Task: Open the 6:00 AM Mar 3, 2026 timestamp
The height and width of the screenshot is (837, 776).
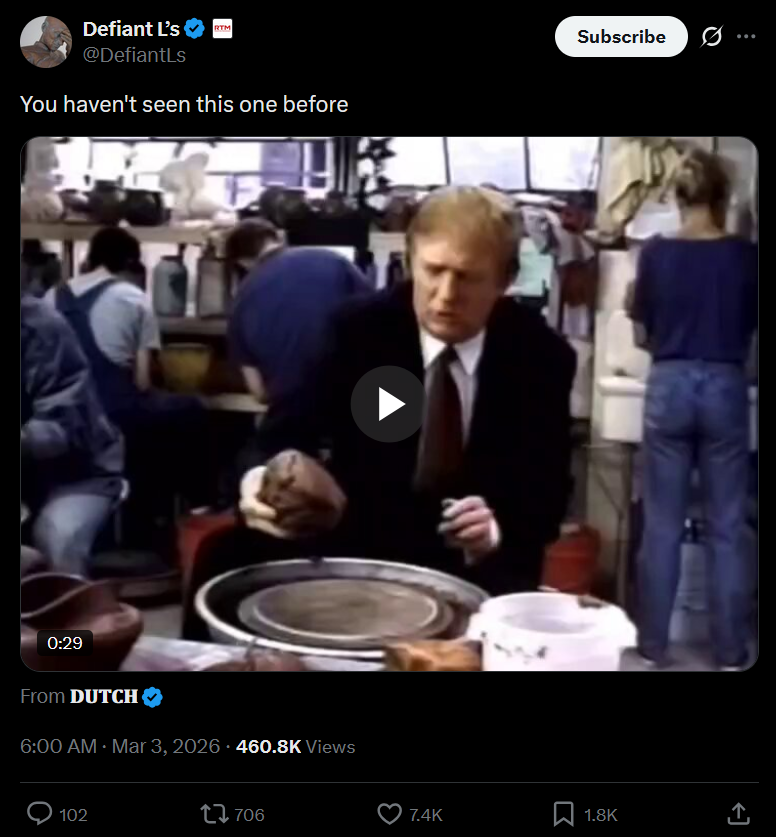Action: click(120, 746)
